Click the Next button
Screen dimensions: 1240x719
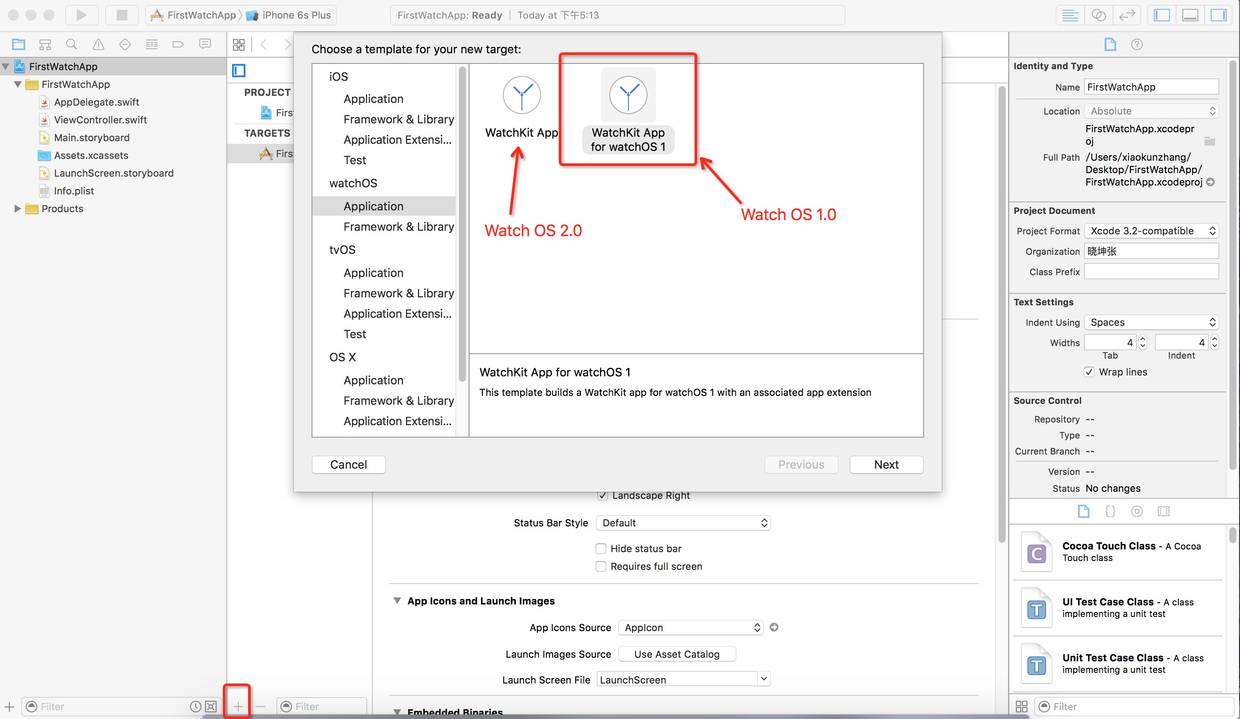pyautogui.click(x=886, y=464)
